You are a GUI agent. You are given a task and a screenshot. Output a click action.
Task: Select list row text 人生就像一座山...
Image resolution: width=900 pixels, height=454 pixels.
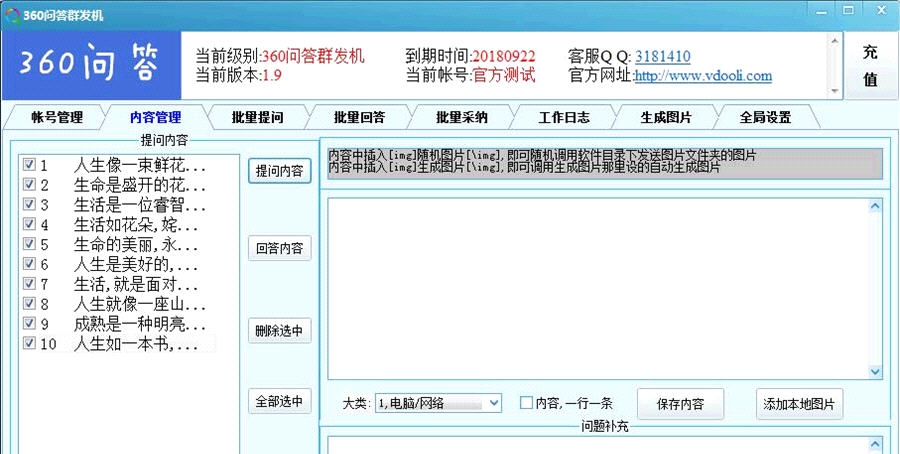pyautogui.click(x=139, y=304)
